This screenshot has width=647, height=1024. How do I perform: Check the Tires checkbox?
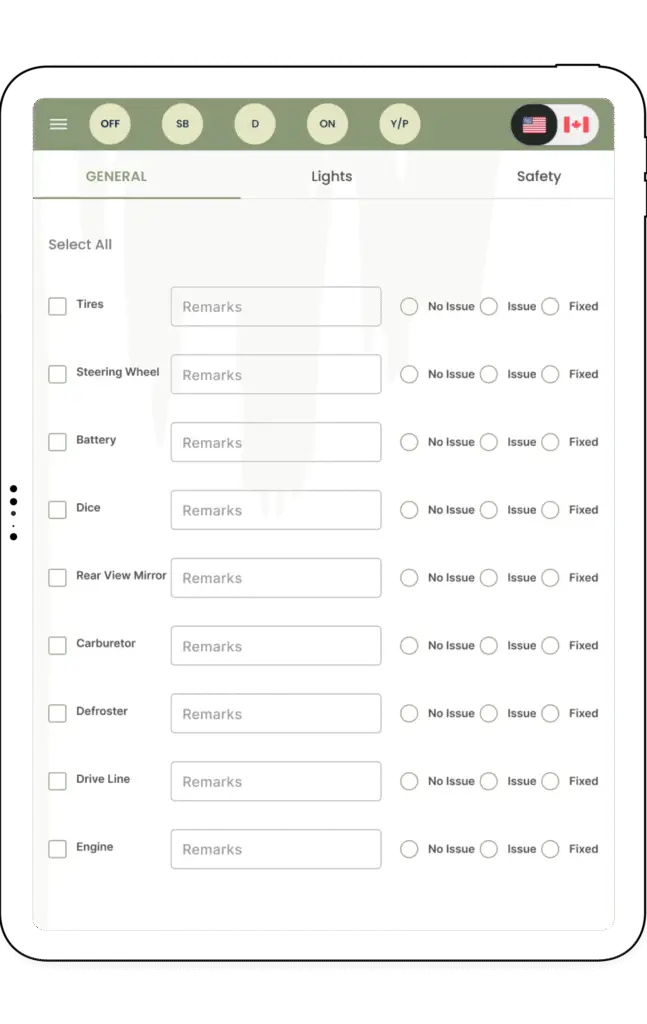pyautogui.click(x=58, y=306)
